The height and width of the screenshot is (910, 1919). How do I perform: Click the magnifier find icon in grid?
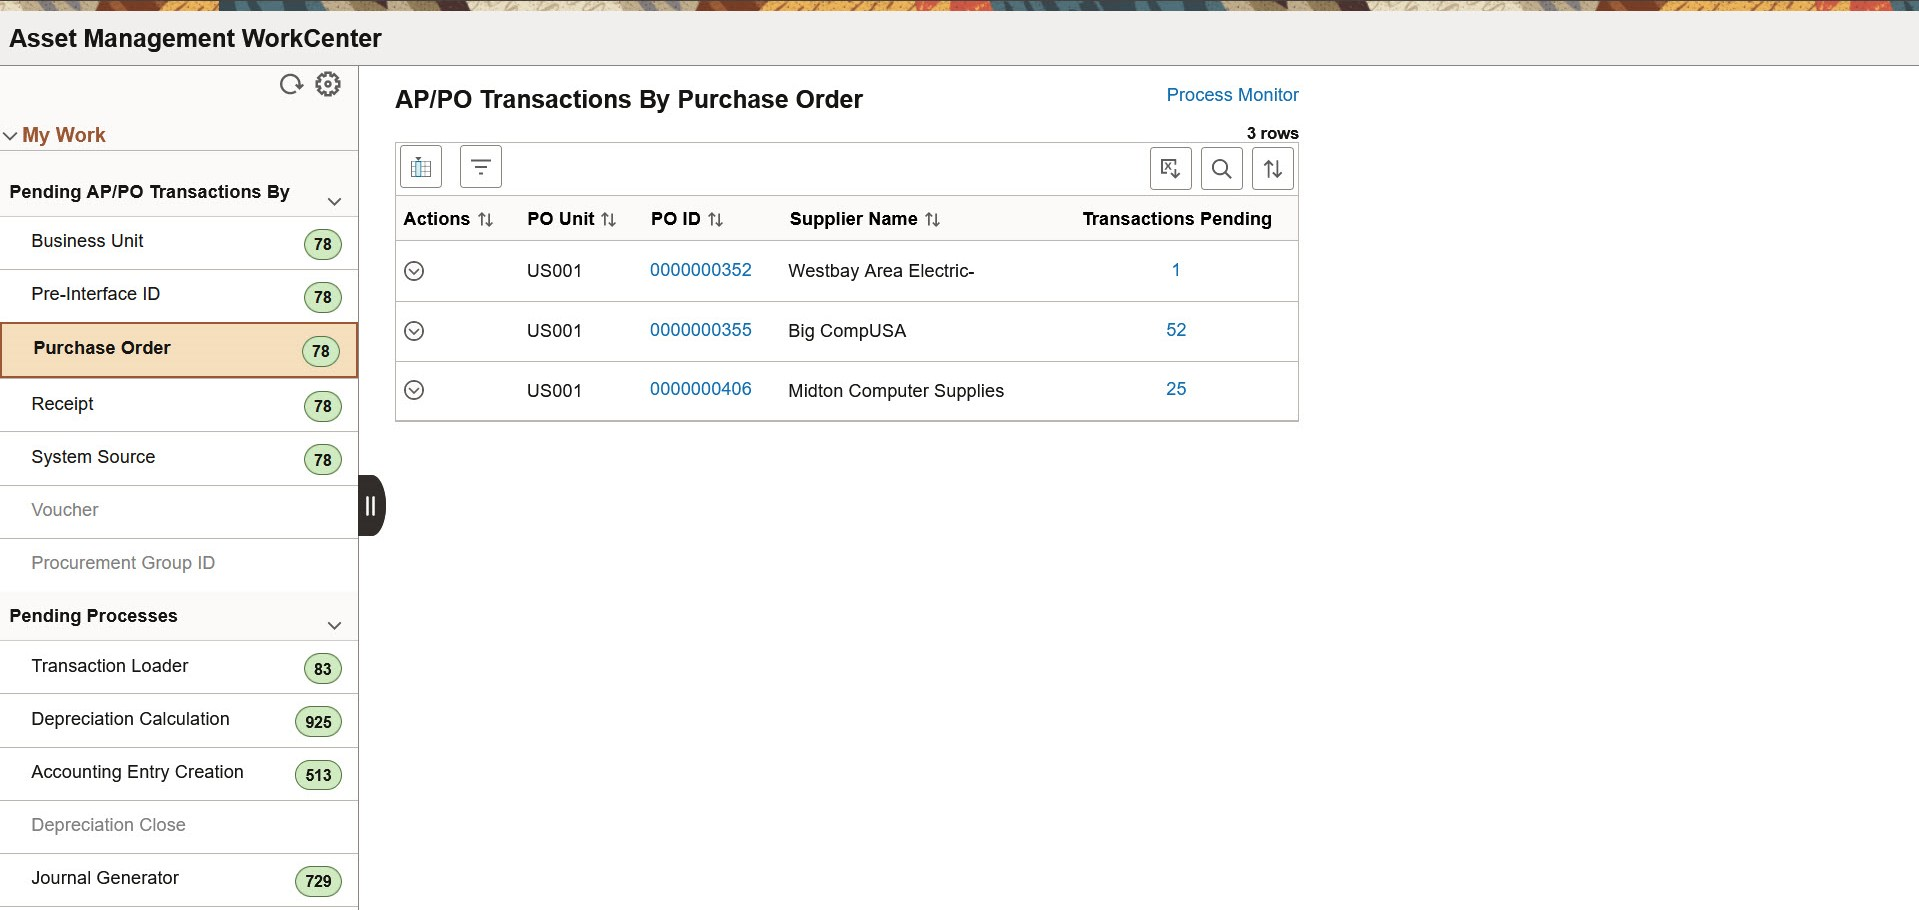click(x=1222, y=169)
